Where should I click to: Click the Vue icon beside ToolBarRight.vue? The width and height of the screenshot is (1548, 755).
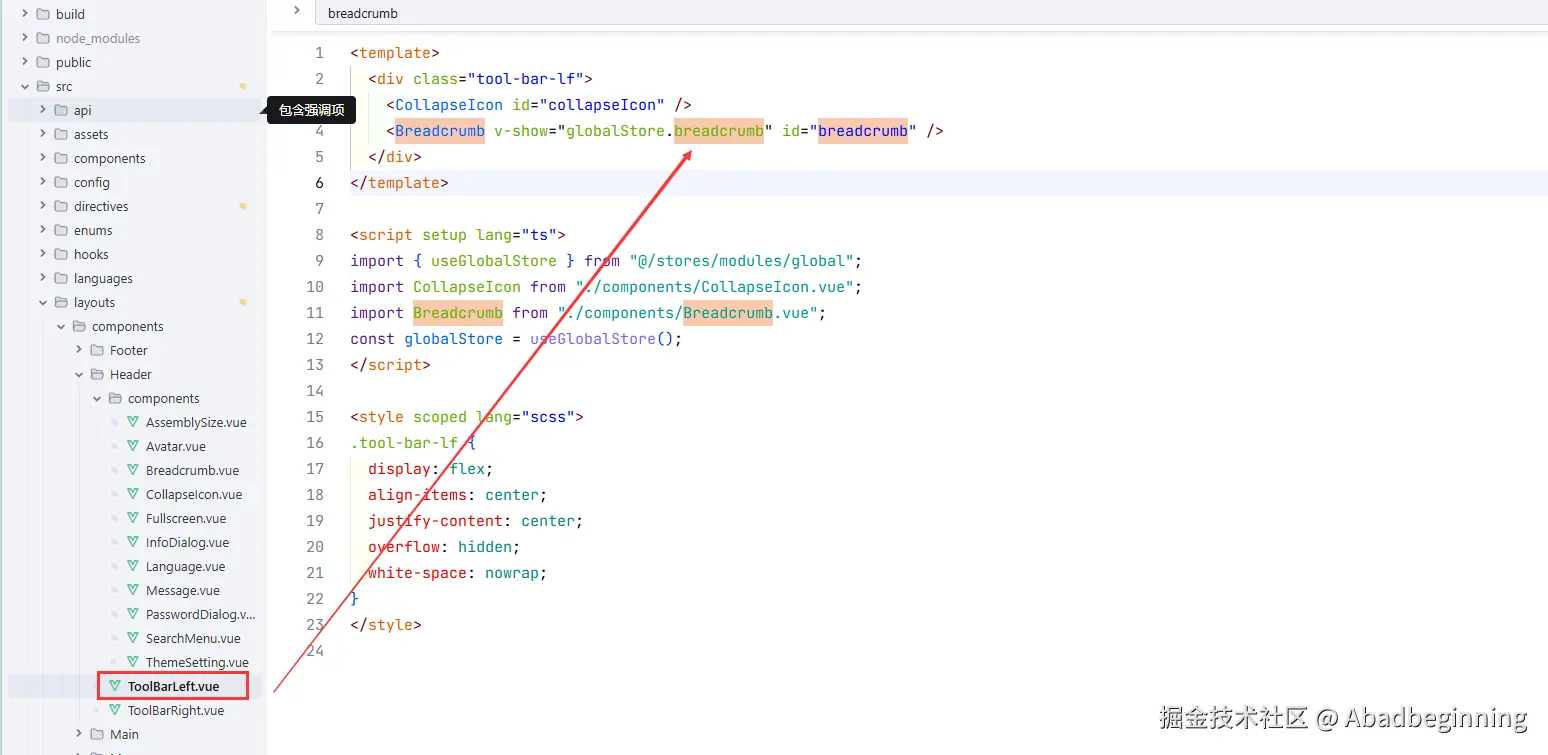pyautogui.click(x=115, y=710)
